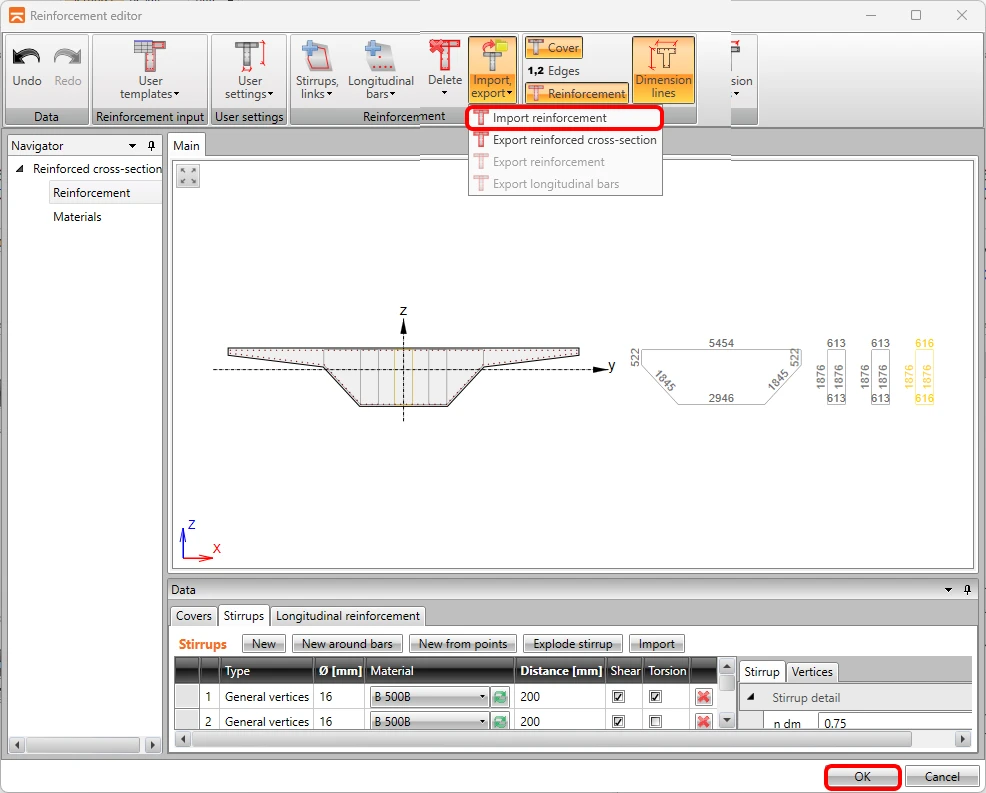The image size is (986, 793).
Task: Uncheck Shear checkbox for stirrup 1
Action: [618, 697]
